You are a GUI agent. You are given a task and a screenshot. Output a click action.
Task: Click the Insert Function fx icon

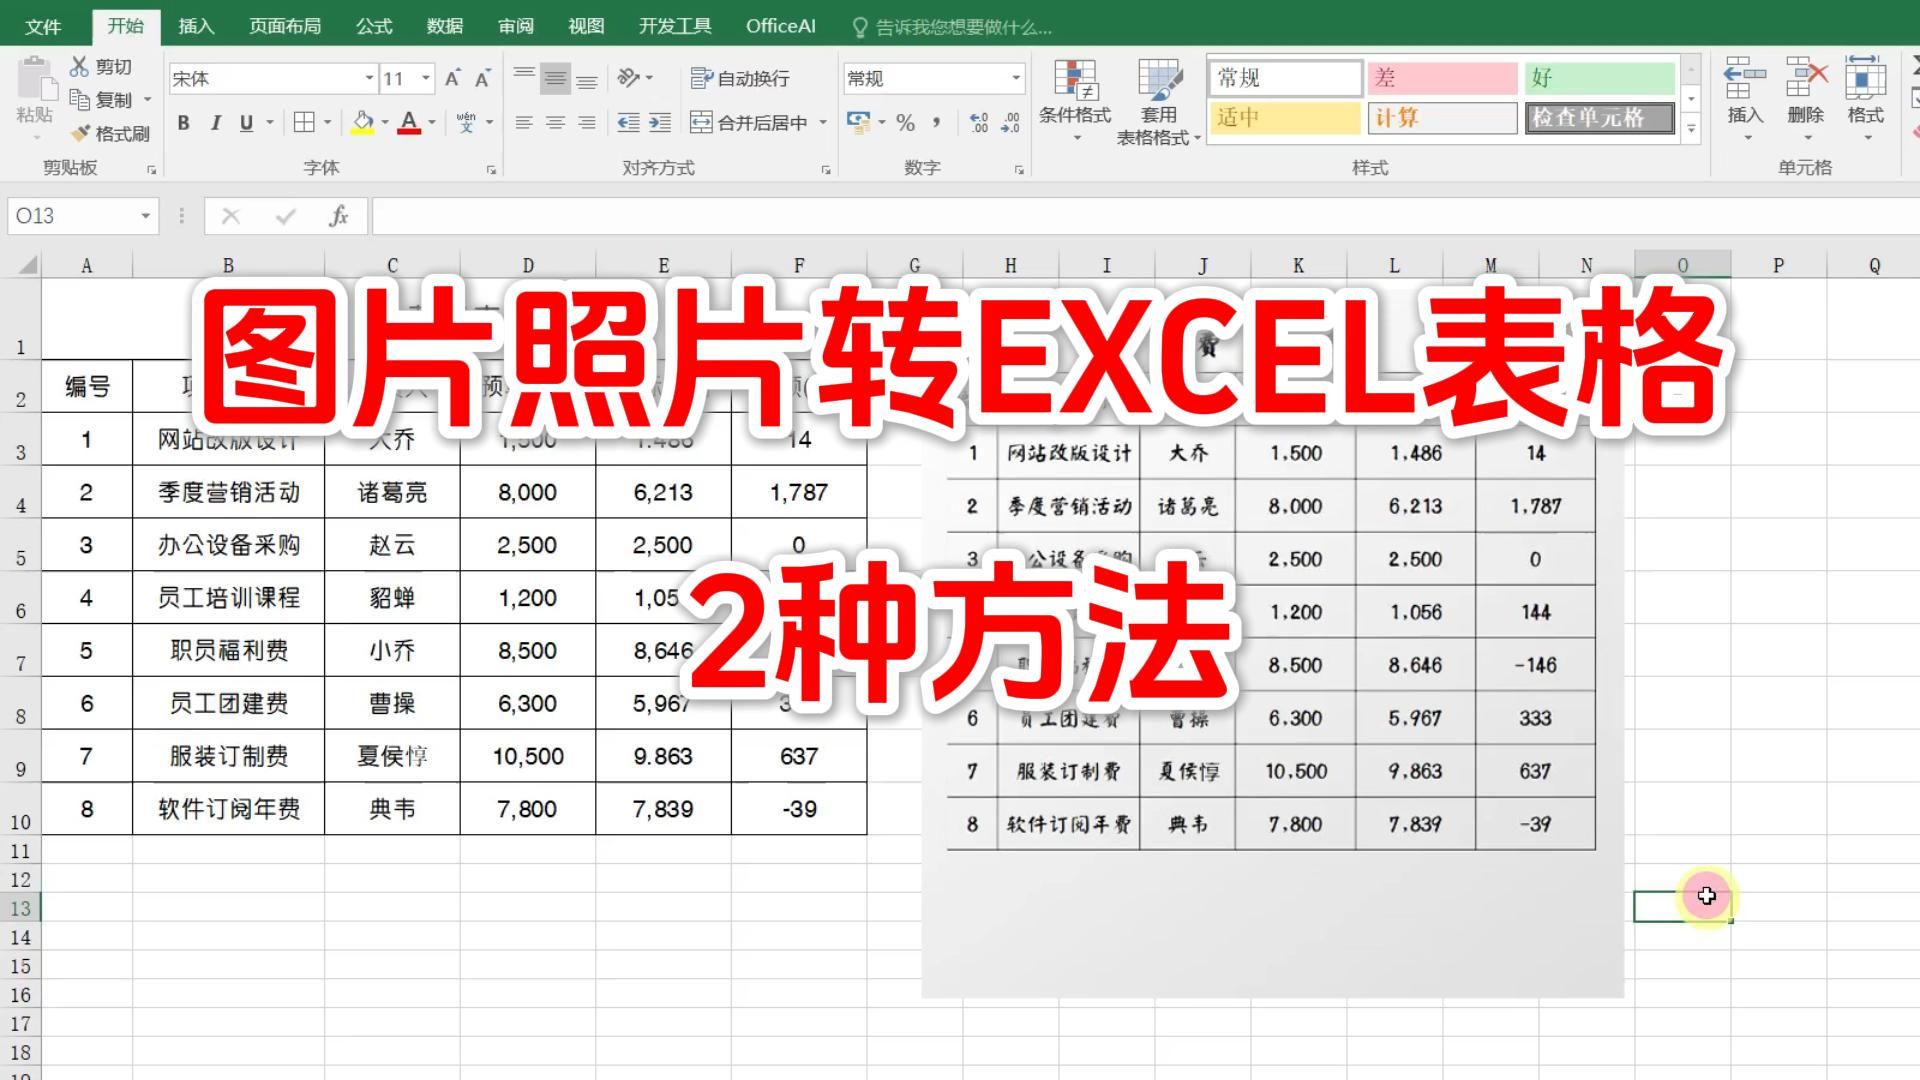click(338, 215)
